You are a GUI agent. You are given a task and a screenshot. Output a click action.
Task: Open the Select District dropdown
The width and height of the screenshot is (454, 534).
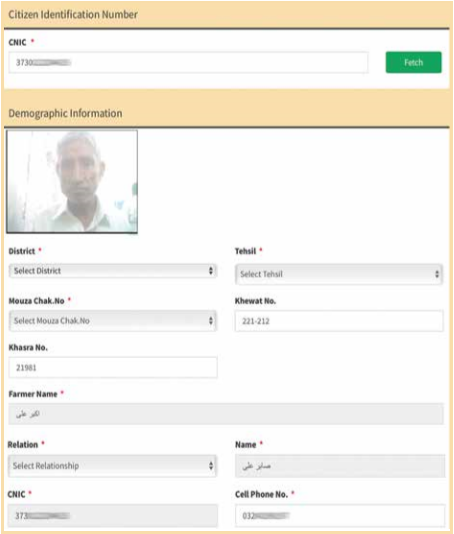(x=113, y=271)
